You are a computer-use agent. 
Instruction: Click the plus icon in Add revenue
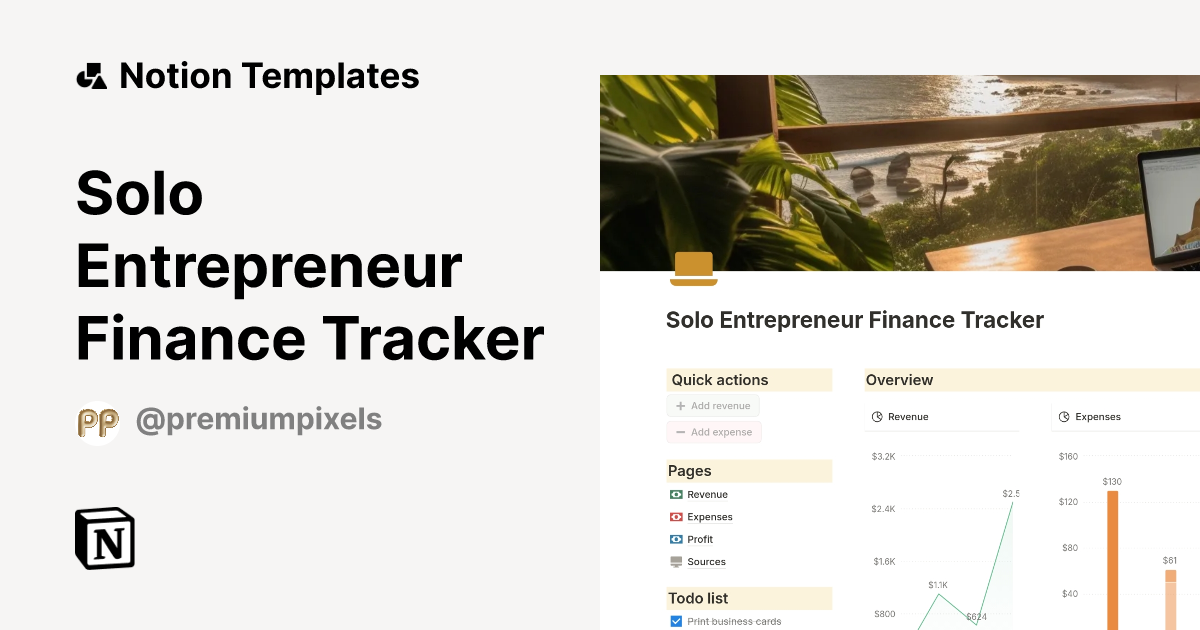click(679, 405)
